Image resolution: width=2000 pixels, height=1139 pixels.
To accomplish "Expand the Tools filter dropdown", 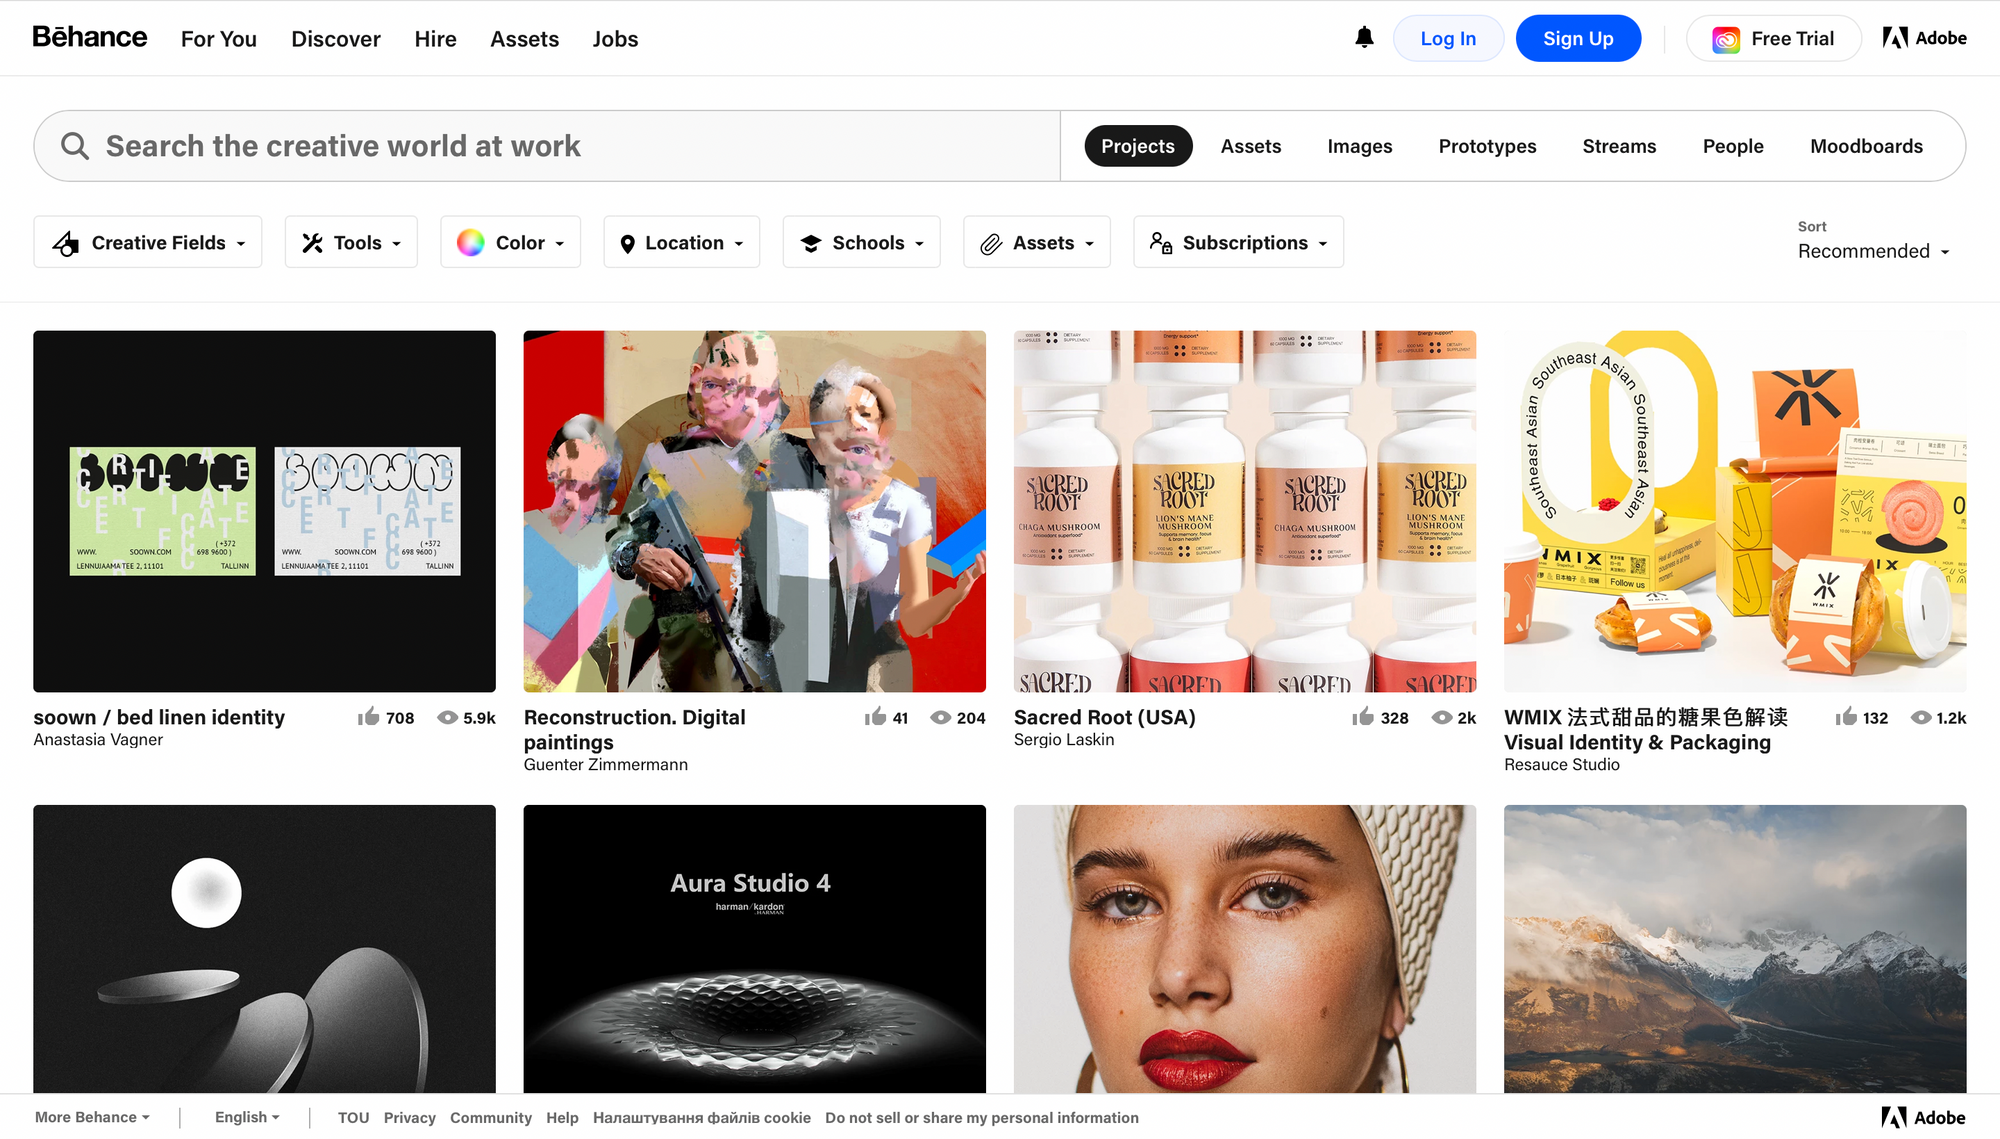I will (x=351, y=243).
